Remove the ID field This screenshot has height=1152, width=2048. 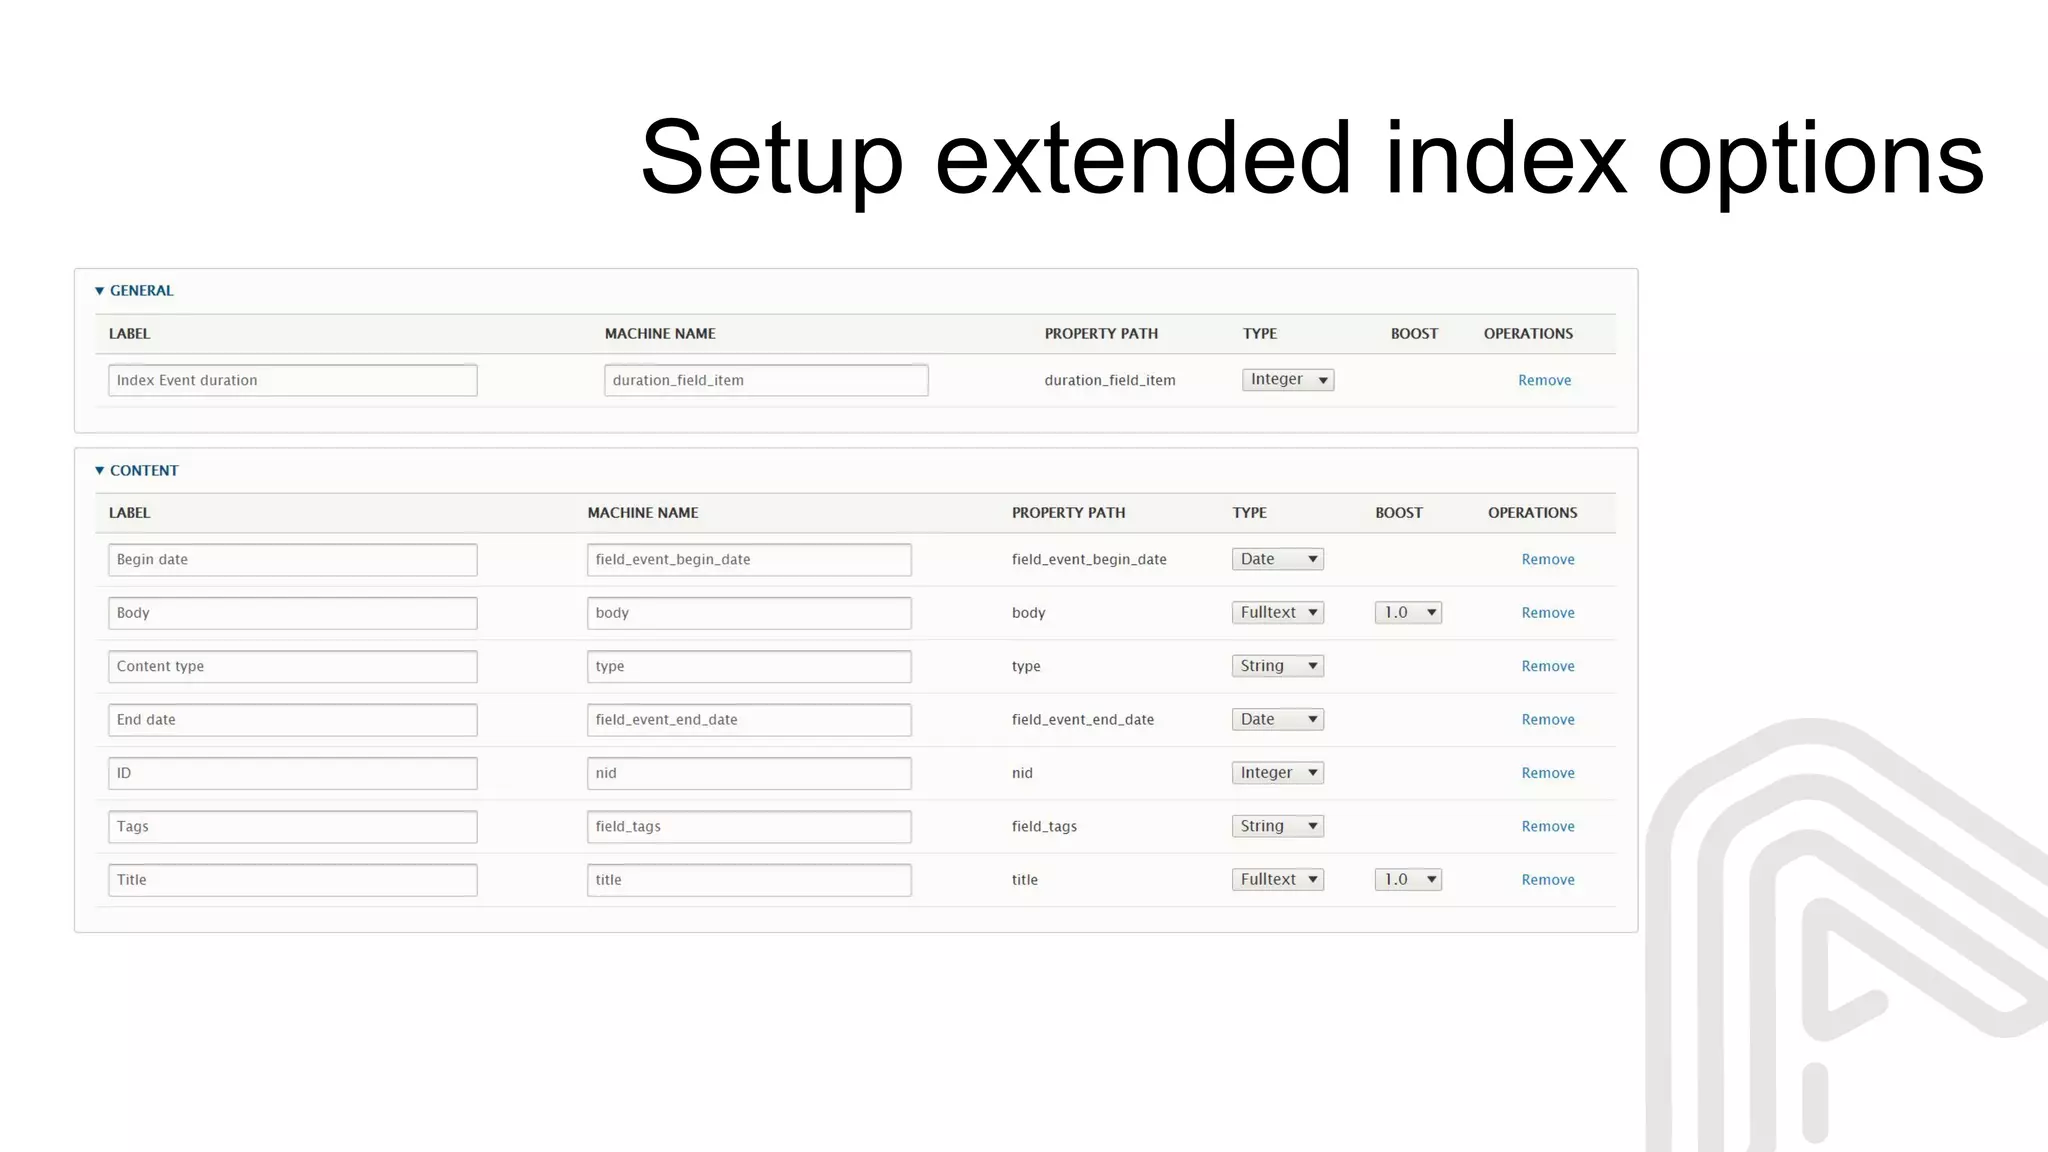1548,773
